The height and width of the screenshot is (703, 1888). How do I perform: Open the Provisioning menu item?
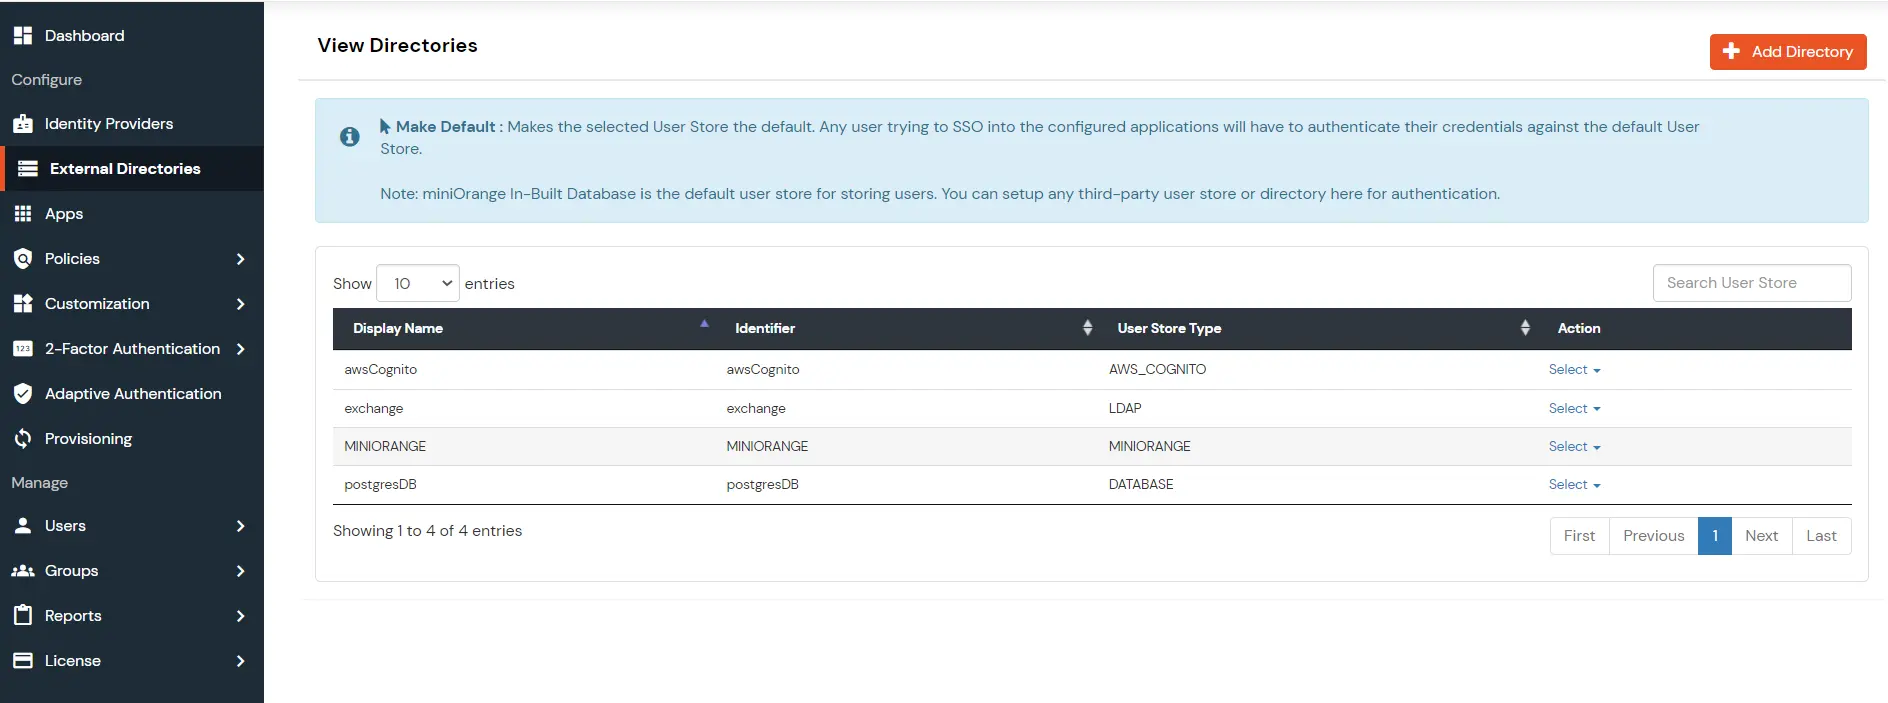click(x=132, y=439)
